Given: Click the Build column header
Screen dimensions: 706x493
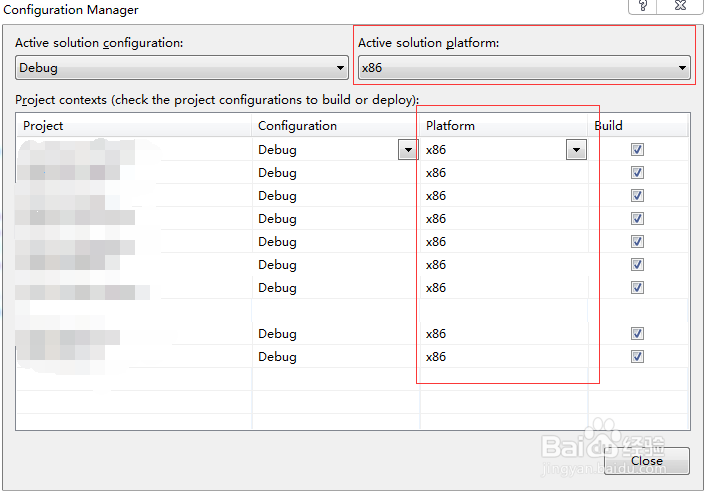Looking at the screenshot, I should tap(638, 126).
